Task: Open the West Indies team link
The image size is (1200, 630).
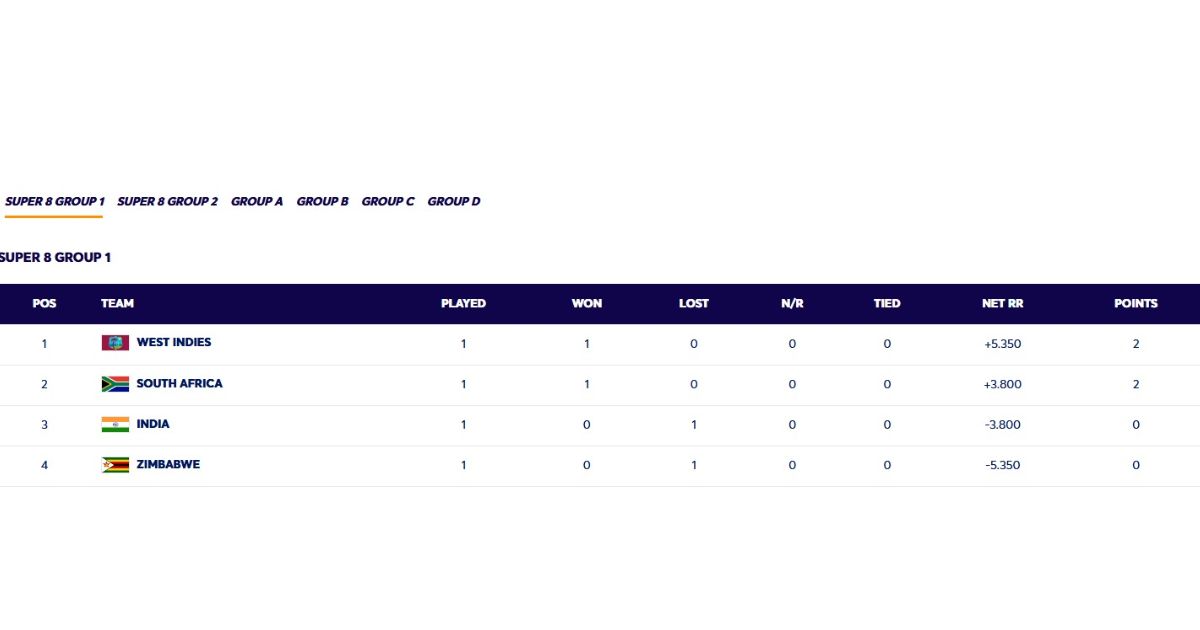Action: [x=174, y=342]
